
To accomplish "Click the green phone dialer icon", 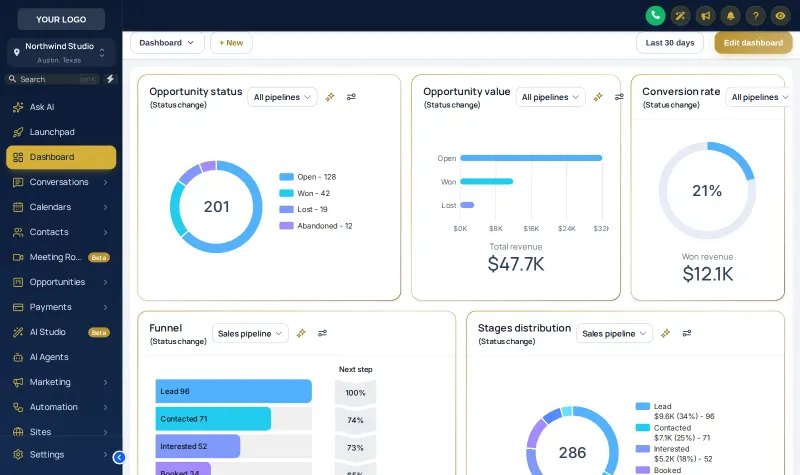I will [x=655, y=15].
